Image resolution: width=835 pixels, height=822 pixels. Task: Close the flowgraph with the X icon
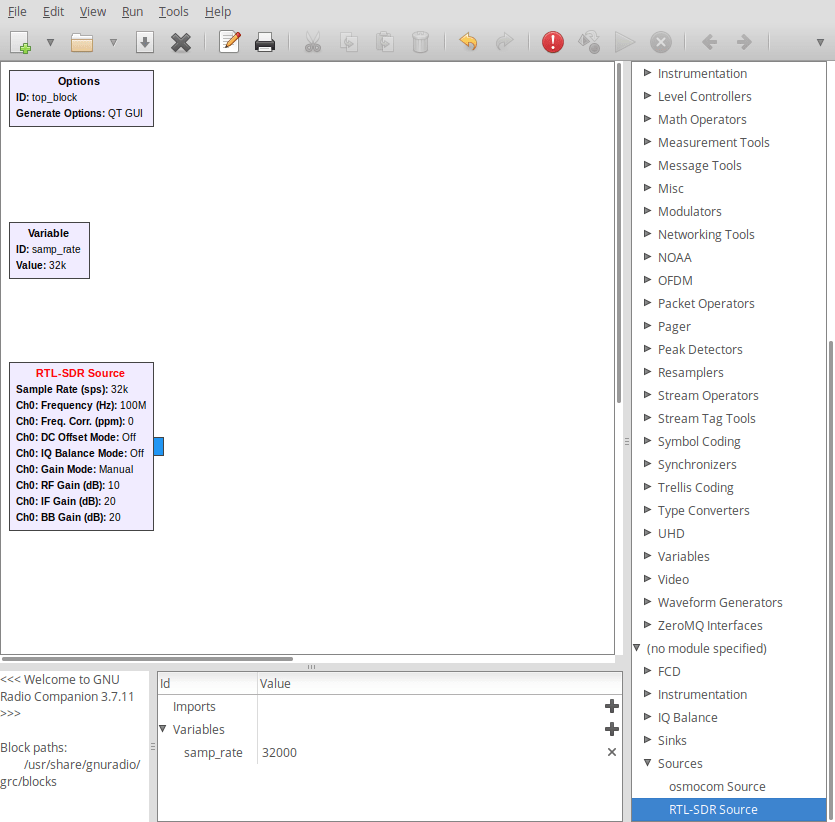[x=180, y=42]
